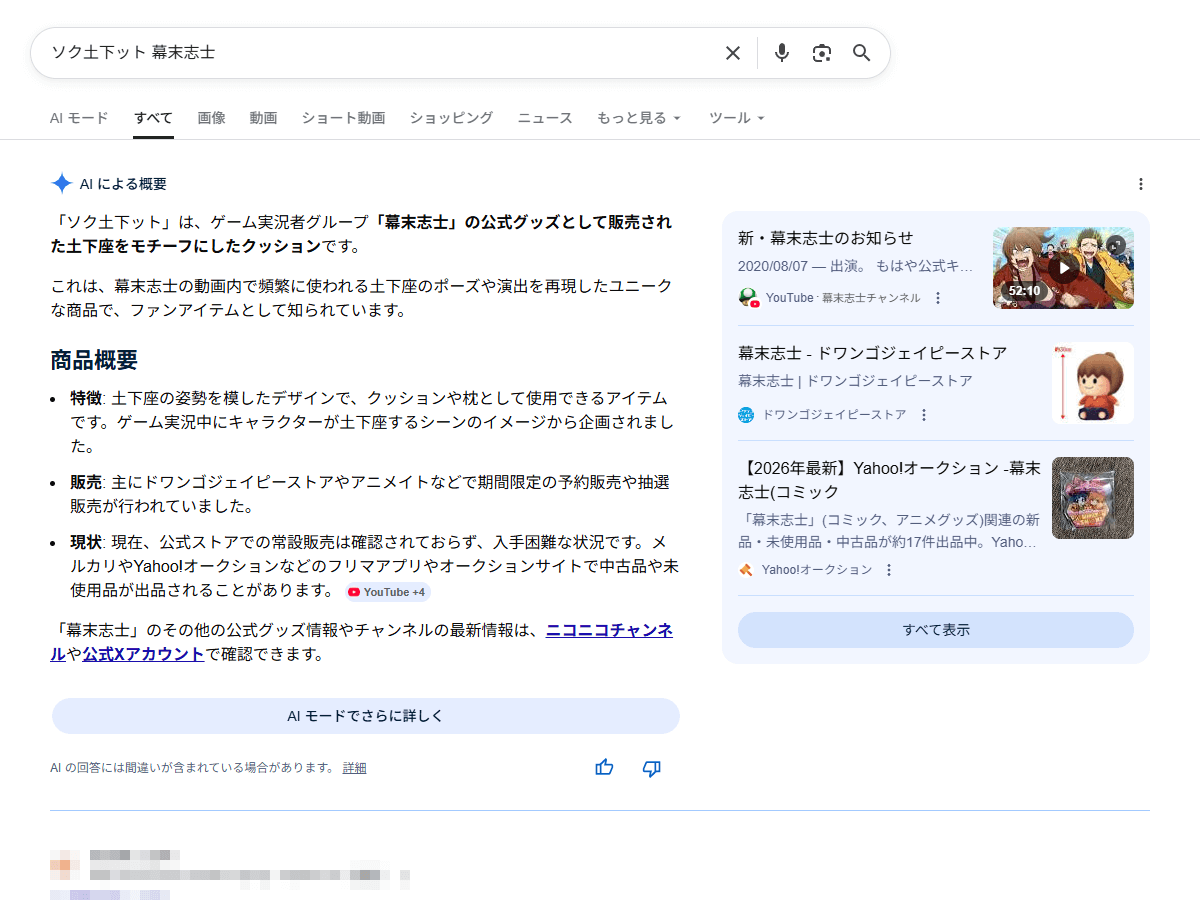Click in the search box text field
The height and width of the screenshot is (900, 1200).
click(x=380, y=53)
